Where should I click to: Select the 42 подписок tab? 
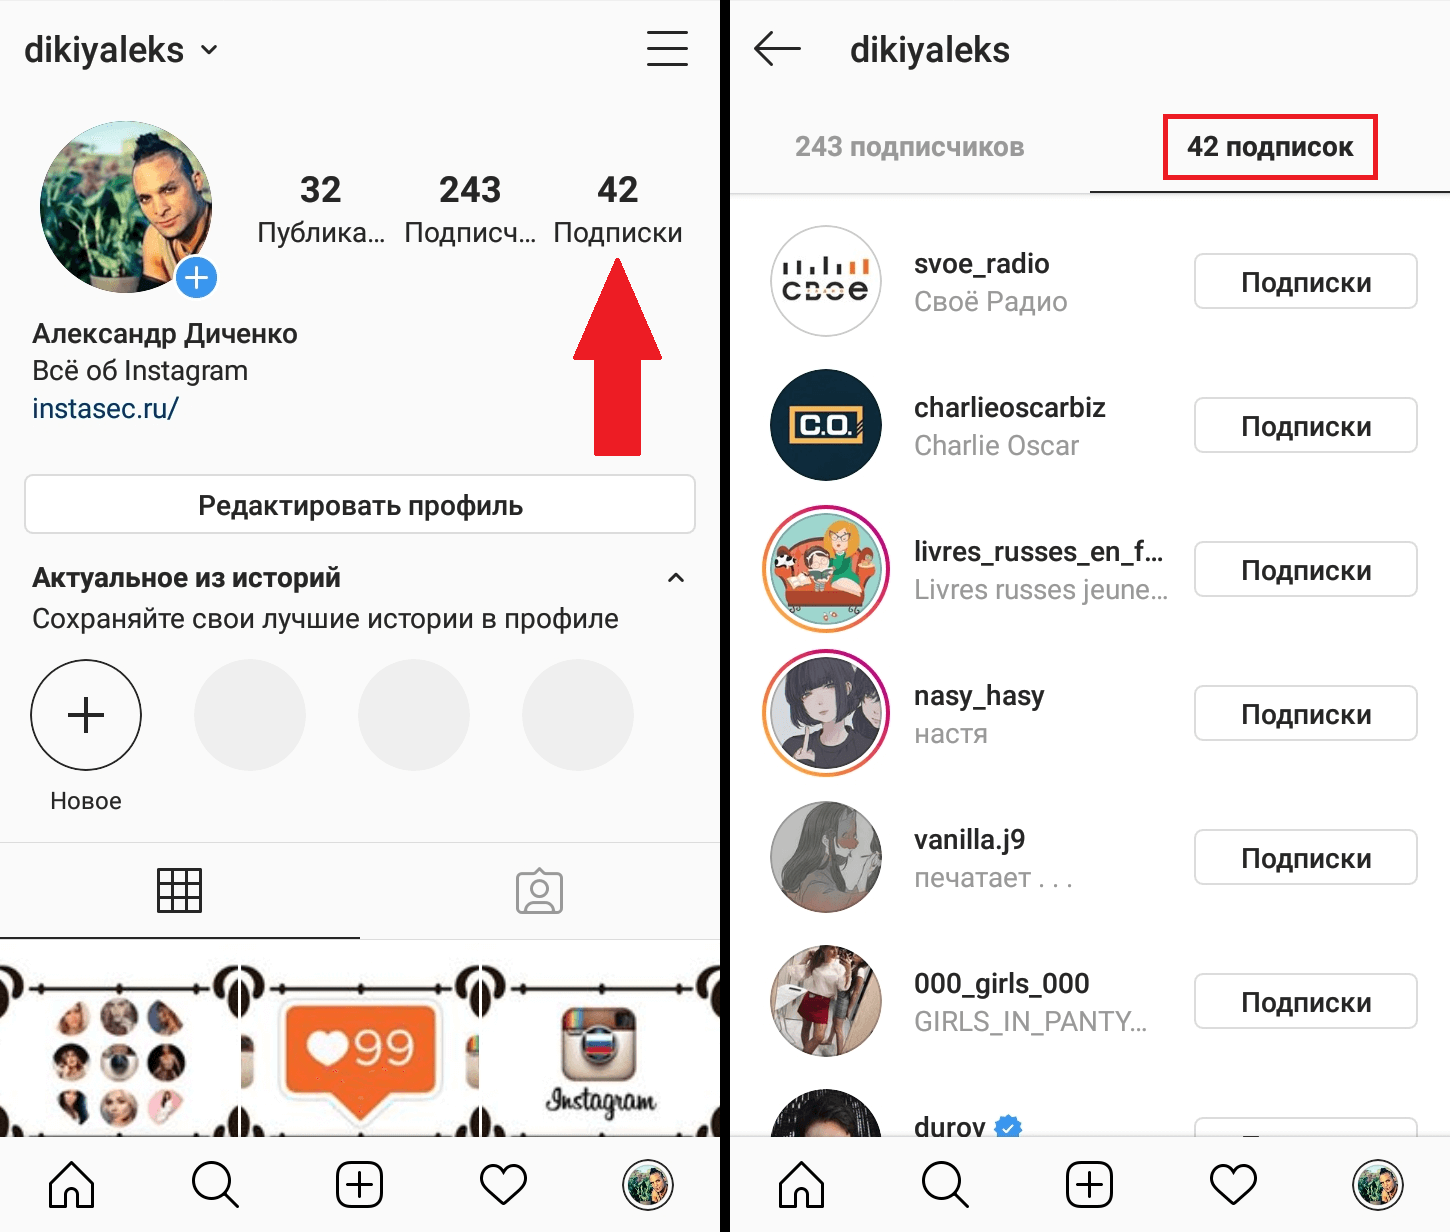coord(1270,147)
